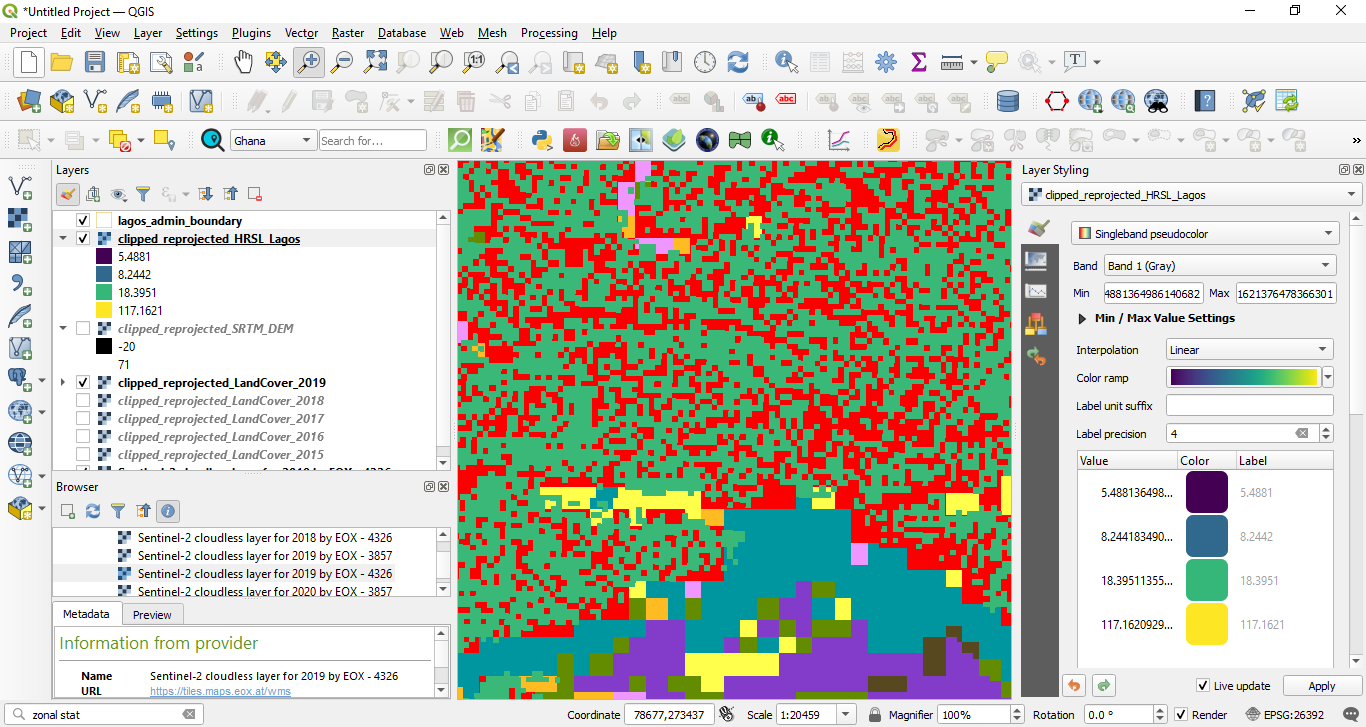Click the Pan Map to Selection icon
Viewport: 1366px width, 727px height.
276,62
